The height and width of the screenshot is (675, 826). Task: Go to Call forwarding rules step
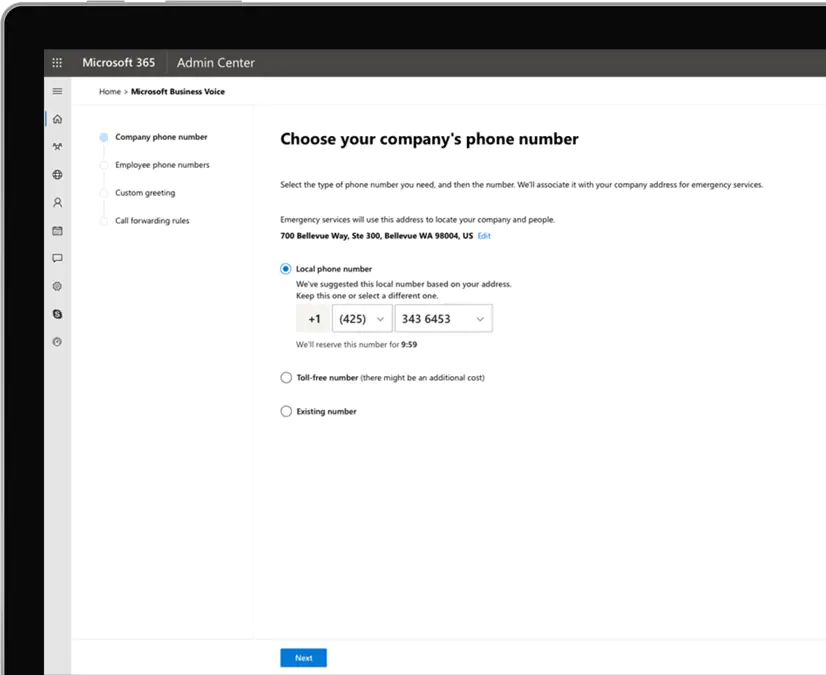(152, 221)
